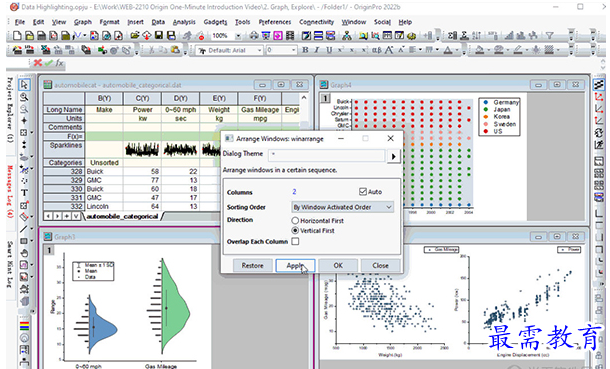Click Germany blue legend marker in Graph4
The width and height of the screenshot is (610, 369).
[486, 102]
